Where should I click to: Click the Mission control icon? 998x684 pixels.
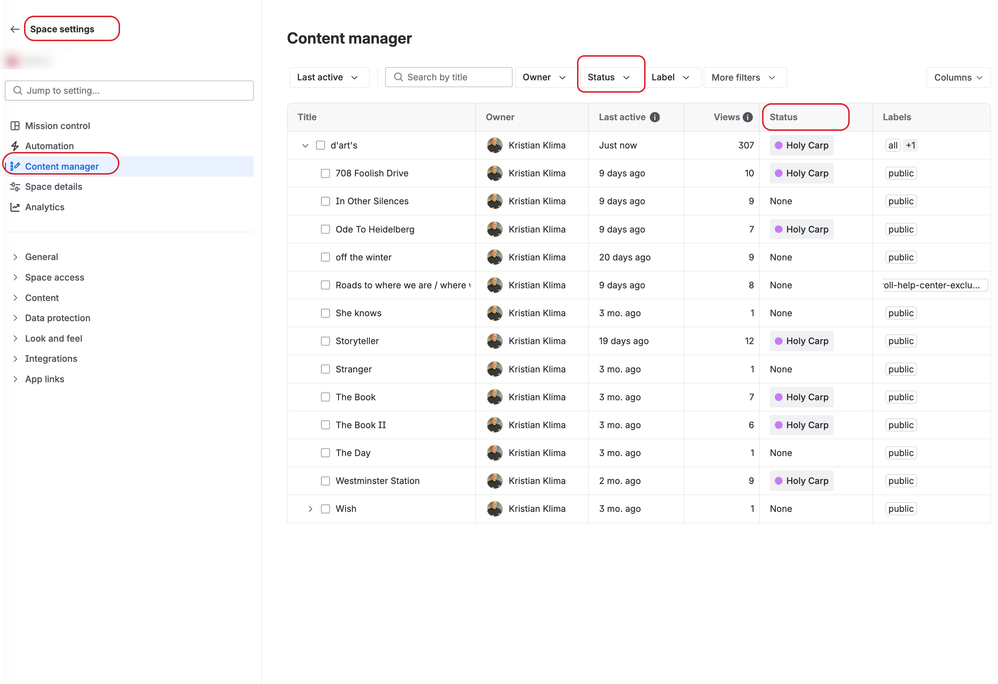coord(15,126)
